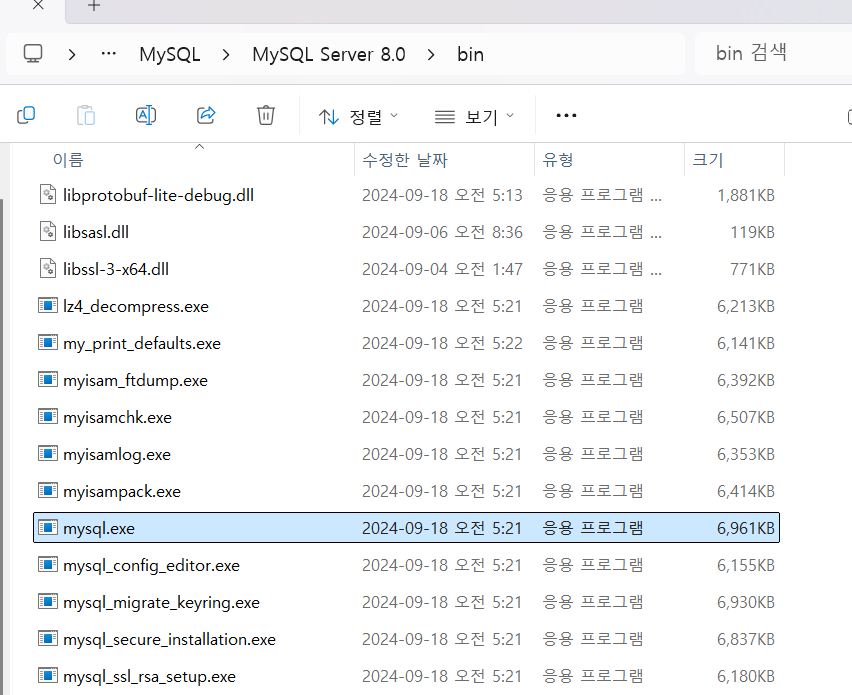Click the vertical scrollbar at left pane edge
Viewport: 852px width, 695px height.
(x=2, y=446)
